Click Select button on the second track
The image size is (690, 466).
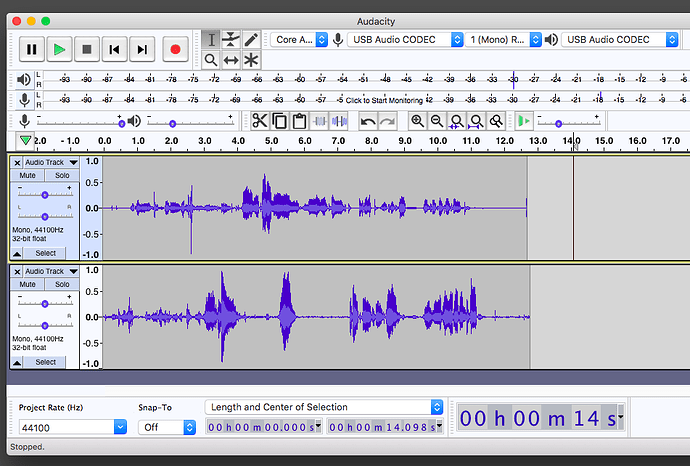click(45, 362)
